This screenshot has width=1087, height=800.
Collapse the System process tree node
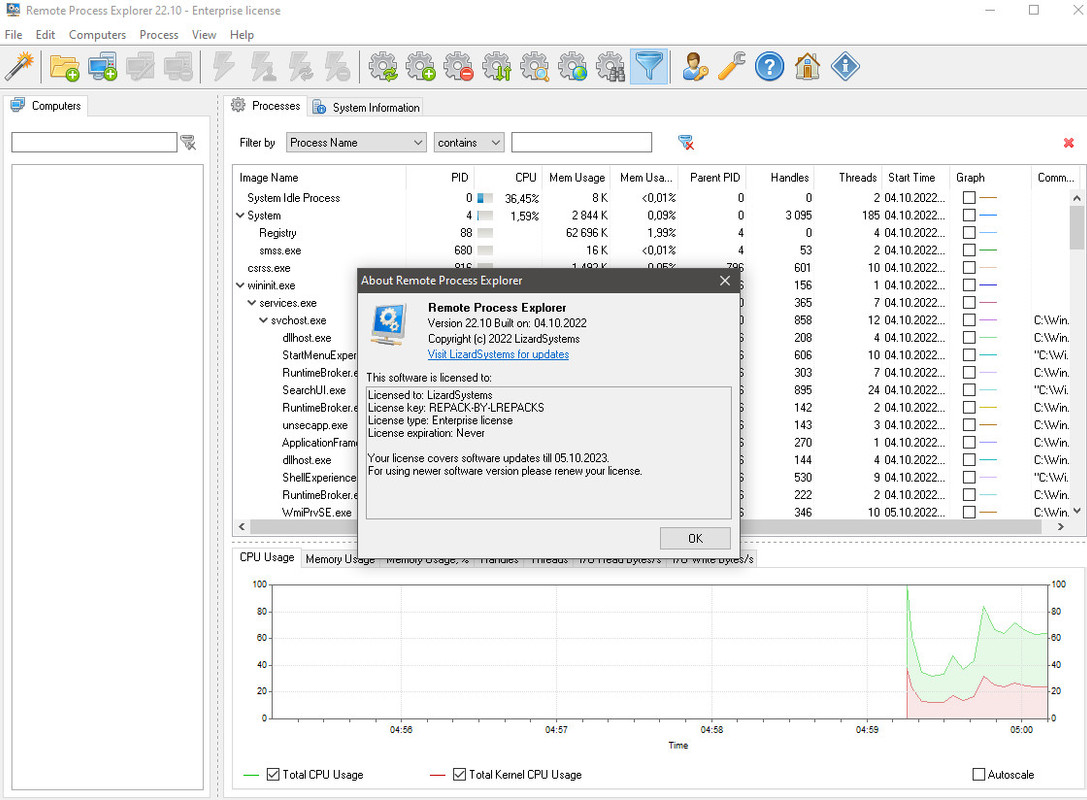[240, 216]
